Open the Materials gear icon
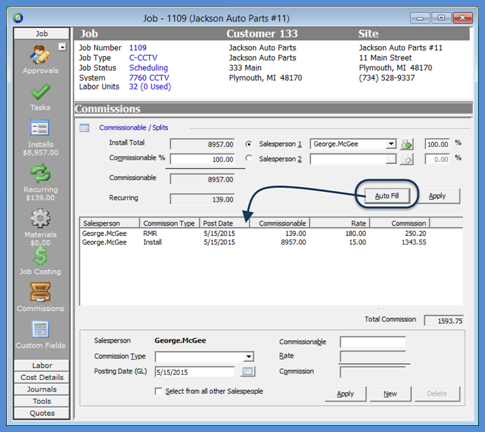The width and height of the screenshot is (485, 432). coord(40,218)
